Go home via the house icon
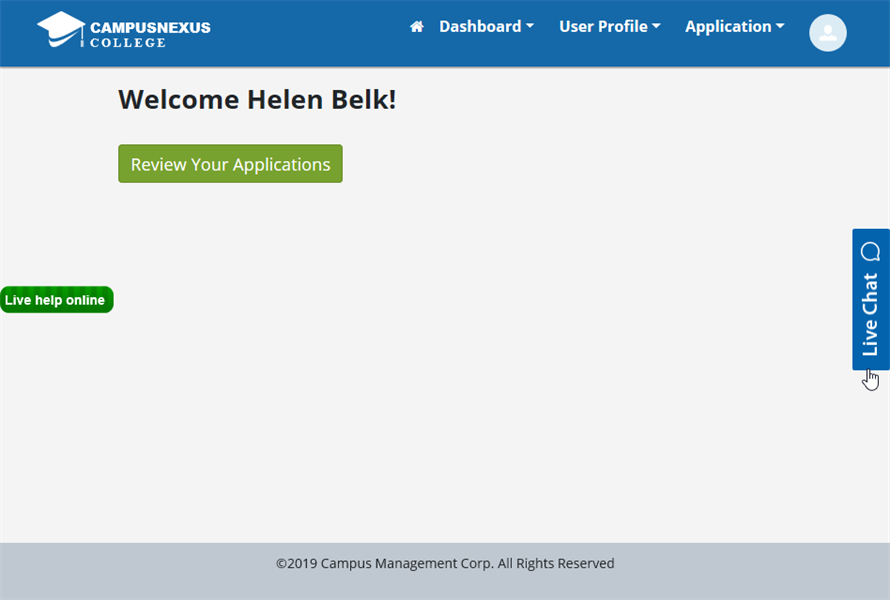This screenshot has width=890, height=600. (417, 27)
